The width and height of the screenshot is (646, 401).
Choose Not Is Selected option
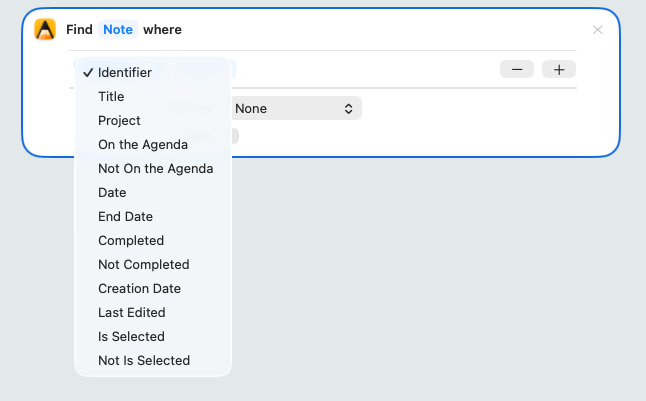coord(143,360)
